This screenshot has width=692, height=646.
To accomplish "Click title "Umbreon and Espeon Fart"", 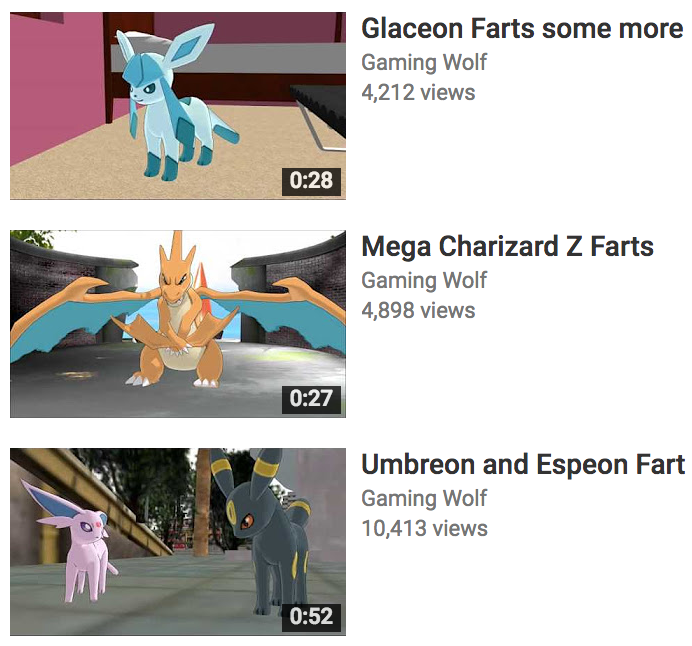I will (523, 465).
